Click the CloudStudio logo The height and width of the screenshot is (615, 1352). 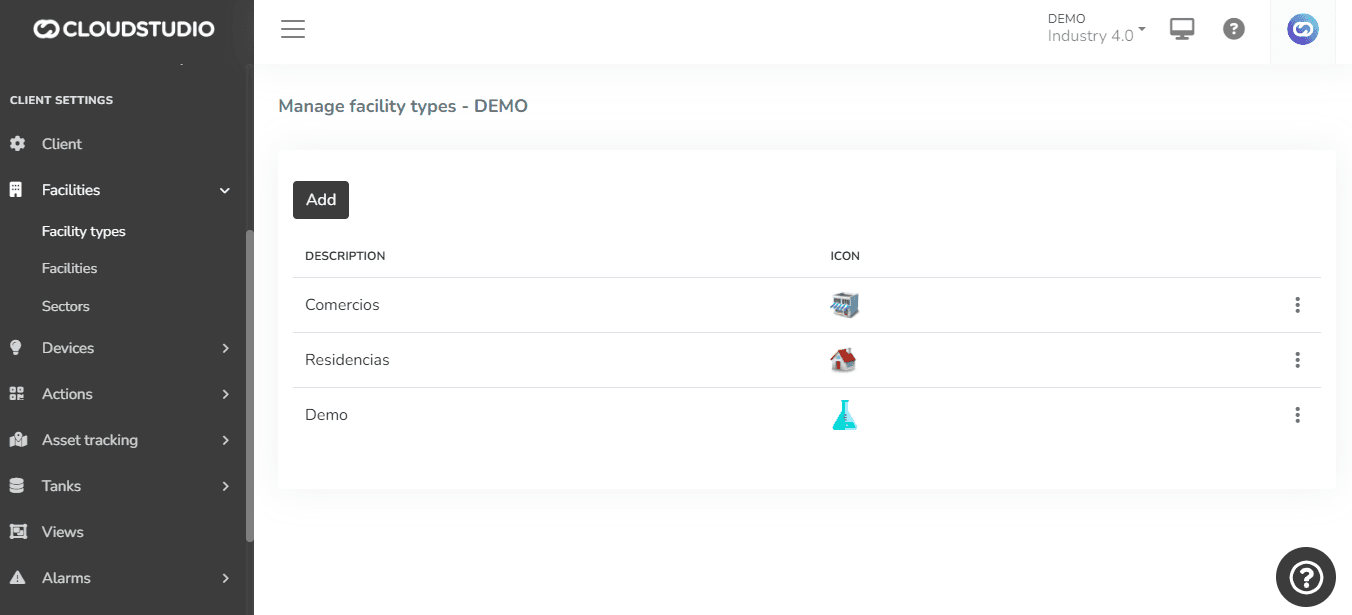pos(124,29)
